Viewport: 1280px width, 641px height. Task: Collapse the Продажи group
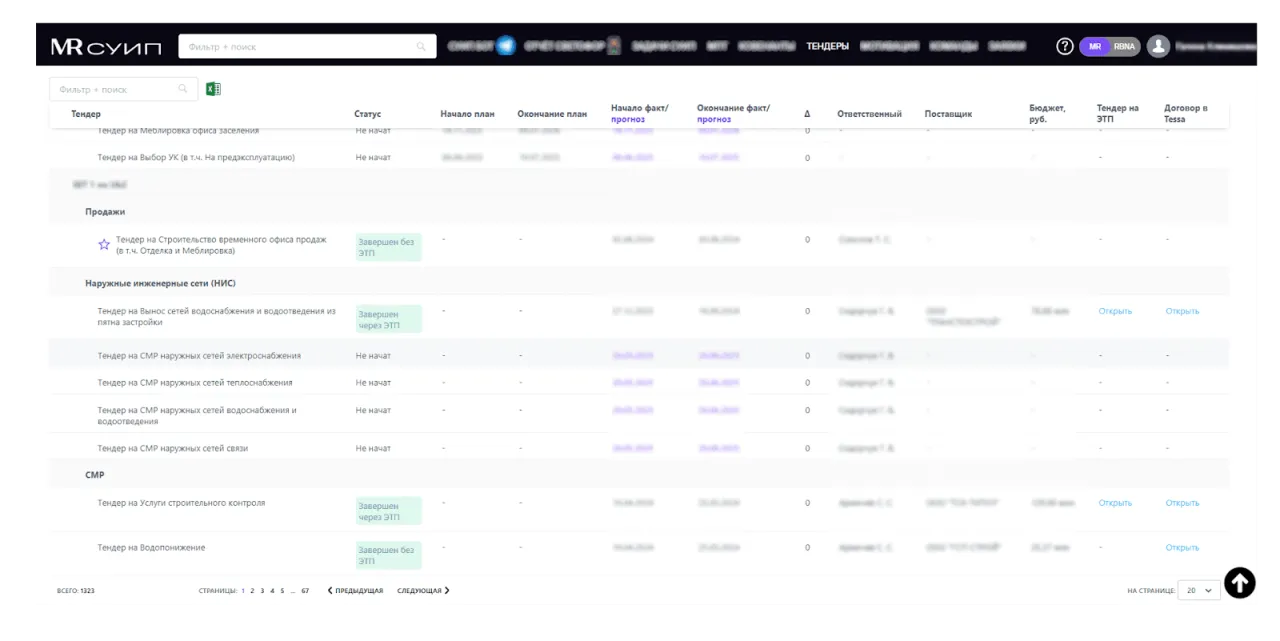click(x=105, y=212)
